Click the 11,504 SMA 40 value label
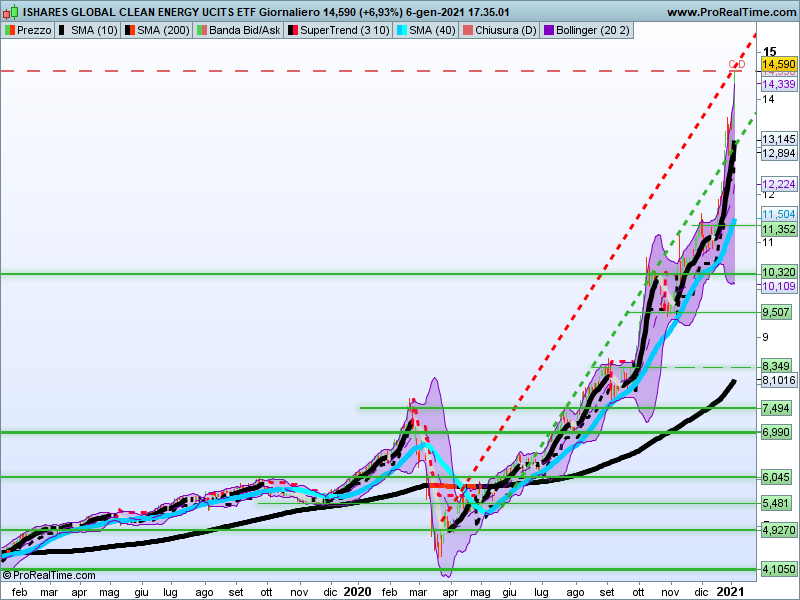Viewport: 800px width, 600px height. (x=779, y=214)
